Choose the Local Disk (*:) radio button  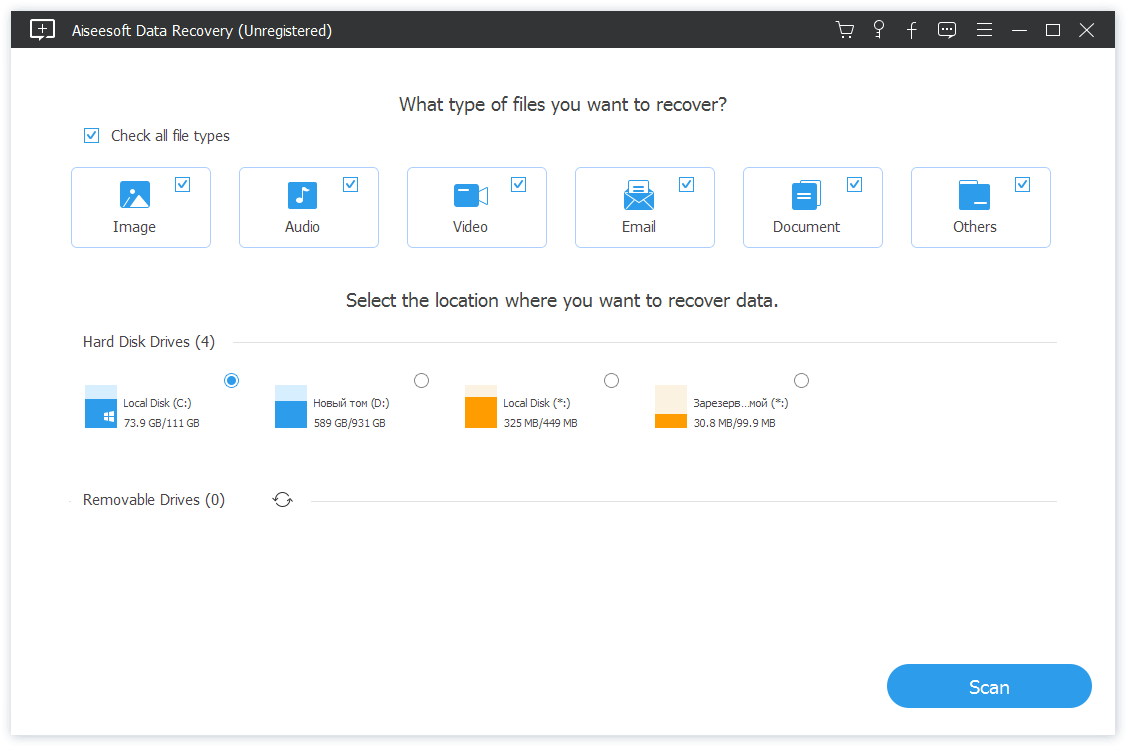(612, 381)
